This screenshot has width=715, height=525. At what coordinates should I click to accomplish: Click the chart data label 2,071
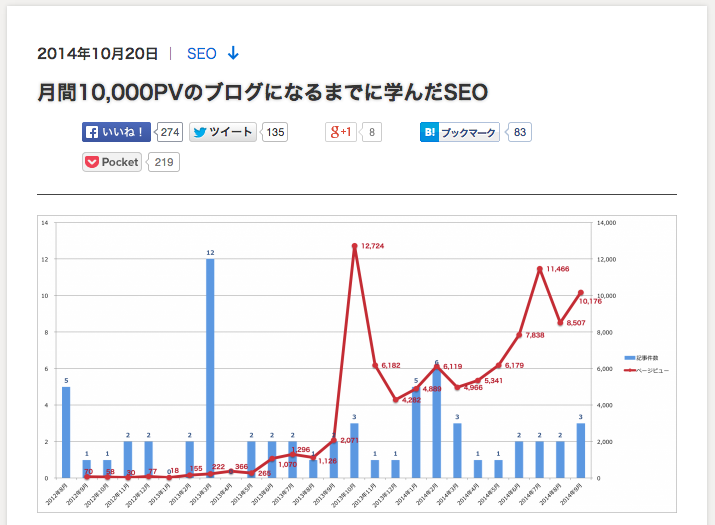(349, 440)
